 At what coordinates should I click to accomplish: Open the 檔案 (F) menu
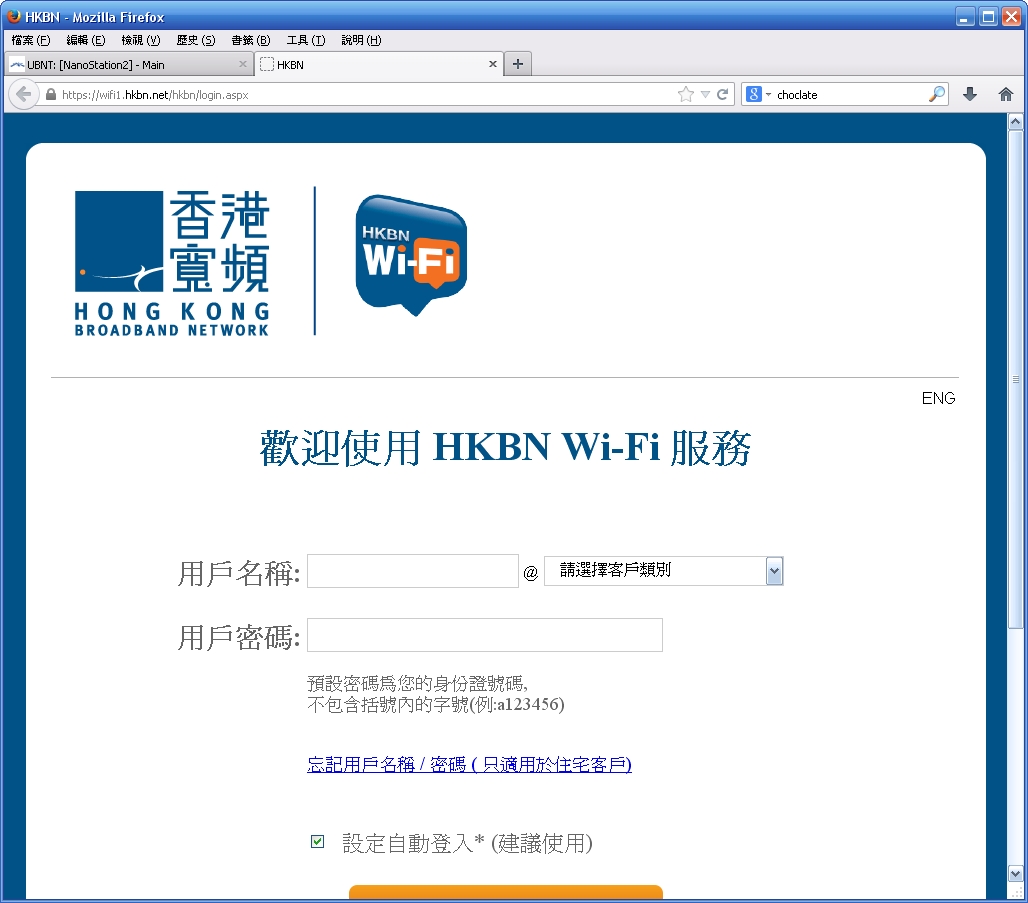point(31,40)
